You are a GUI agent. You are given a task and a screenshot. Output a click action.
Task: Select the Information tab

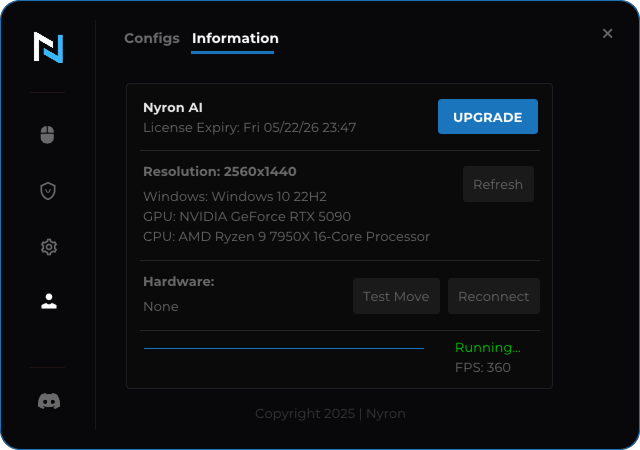point(235,38)
